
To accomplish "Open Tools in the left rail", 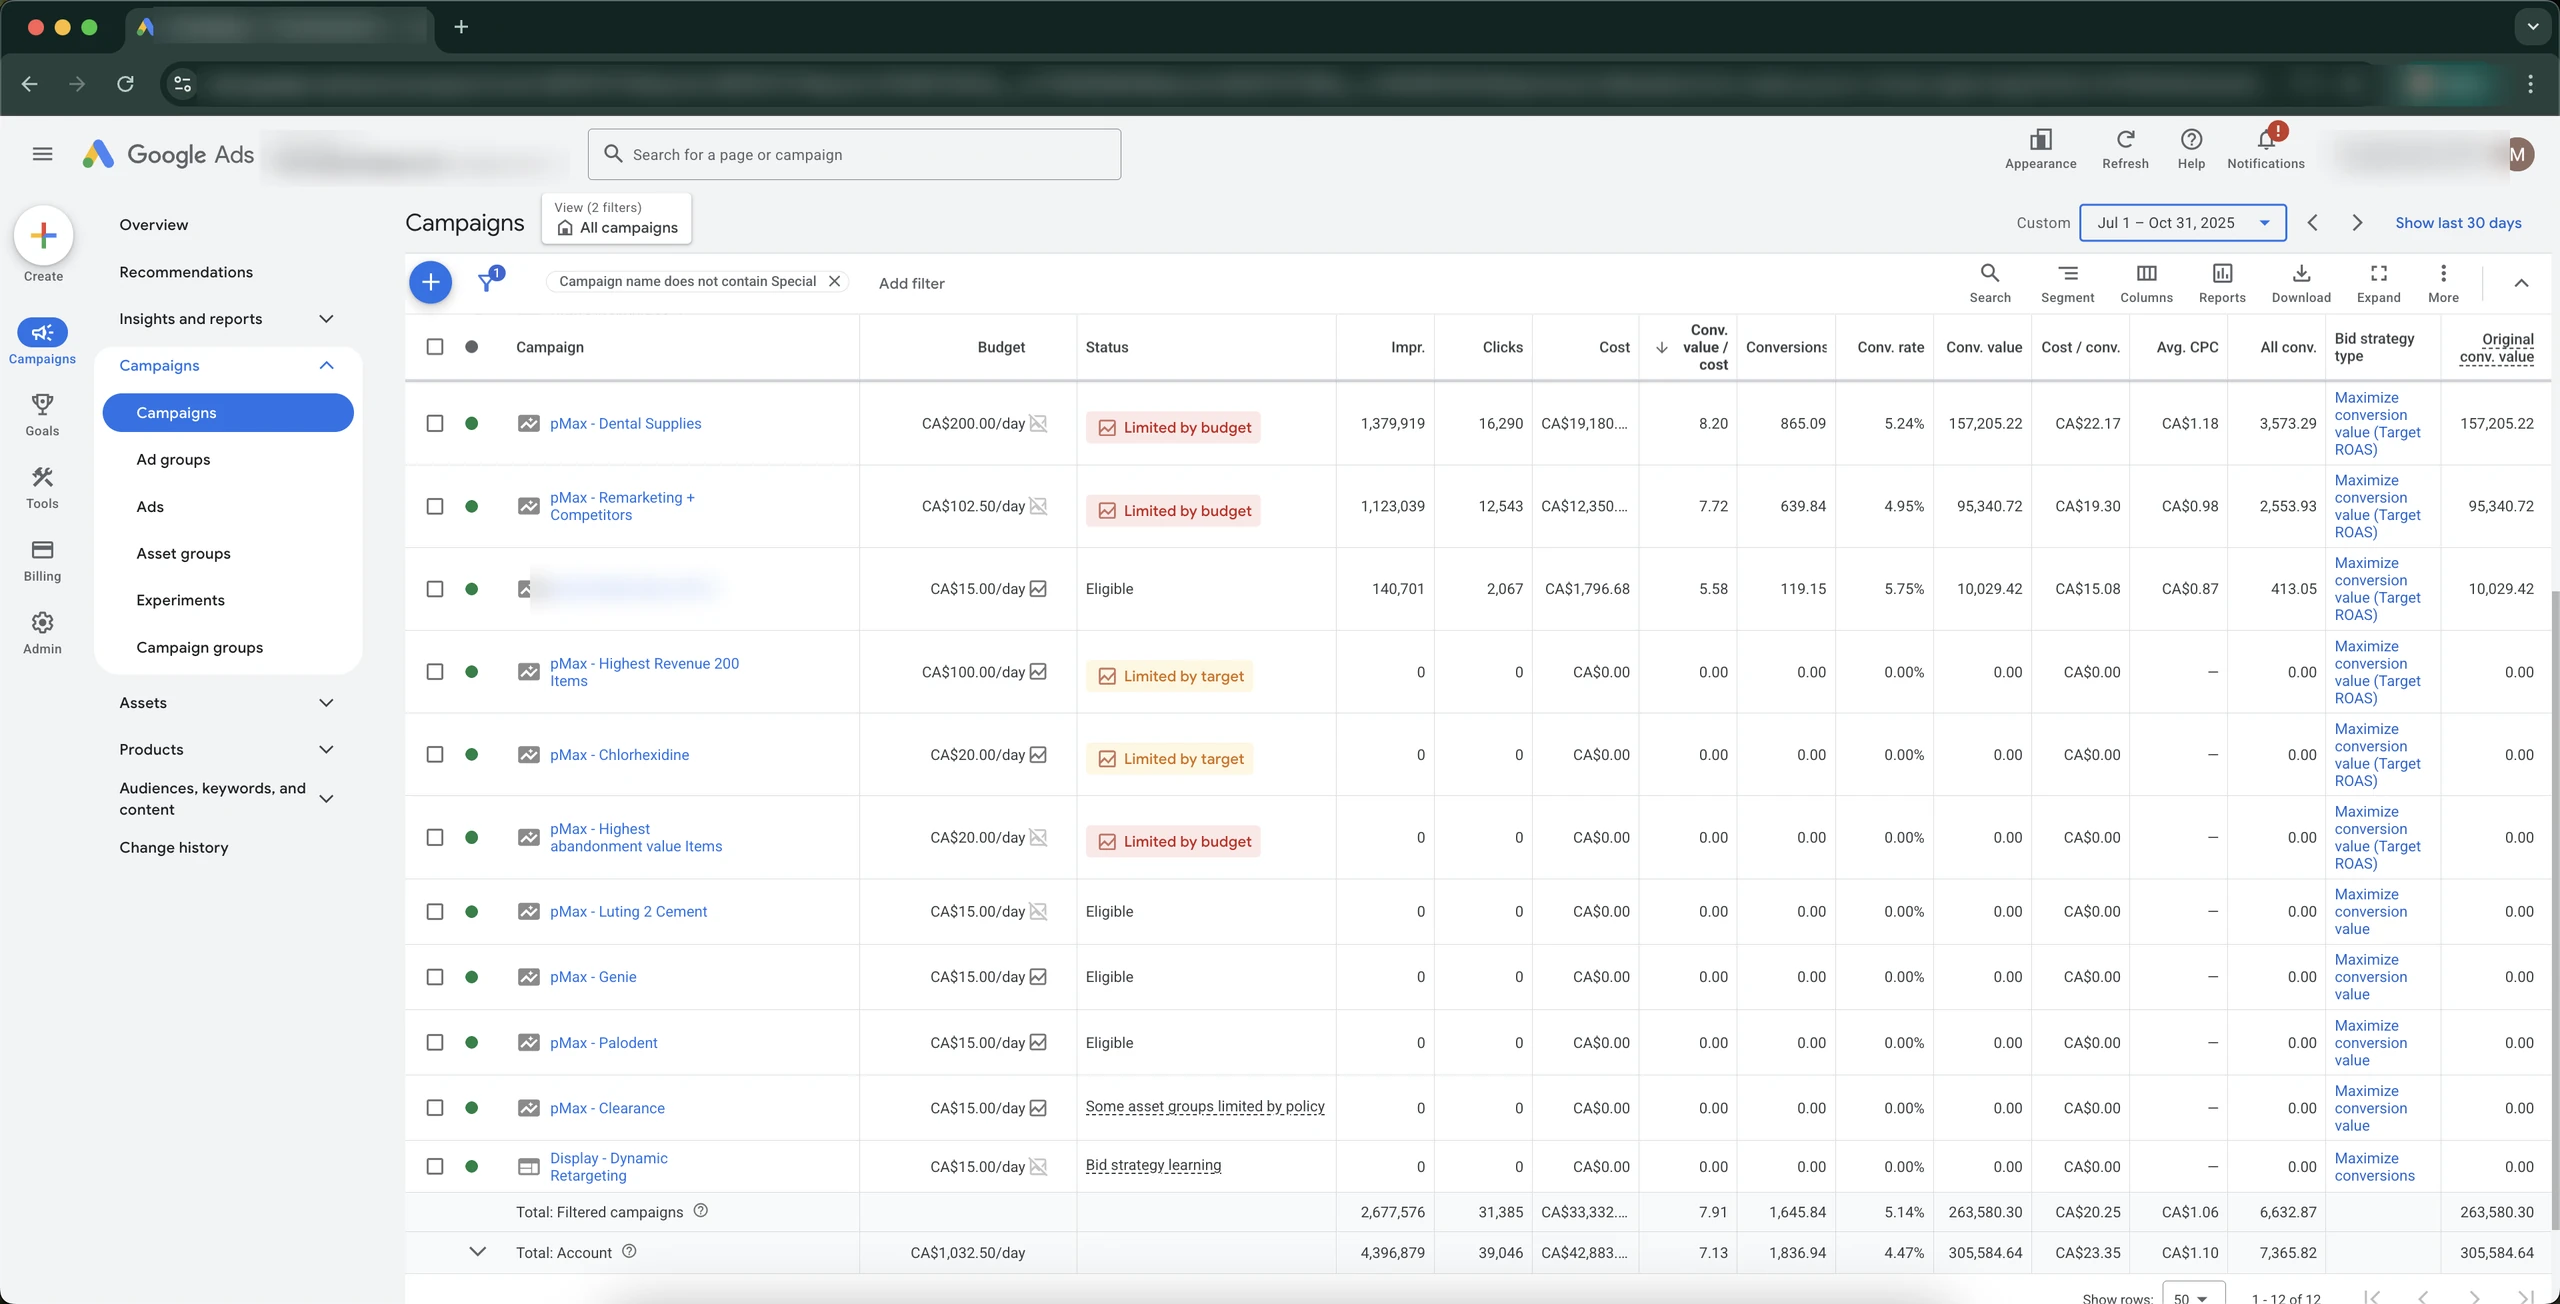I will 42,487.
